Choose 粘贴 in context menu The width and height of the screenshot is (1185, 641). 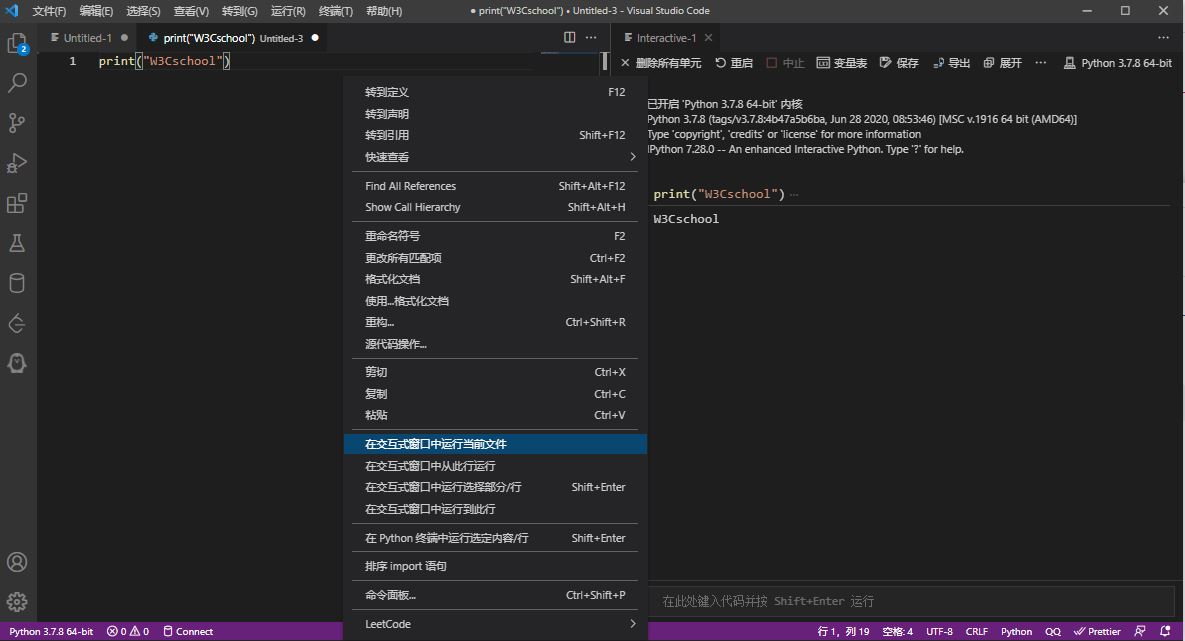pyautogui.click(x=495, y=415)
